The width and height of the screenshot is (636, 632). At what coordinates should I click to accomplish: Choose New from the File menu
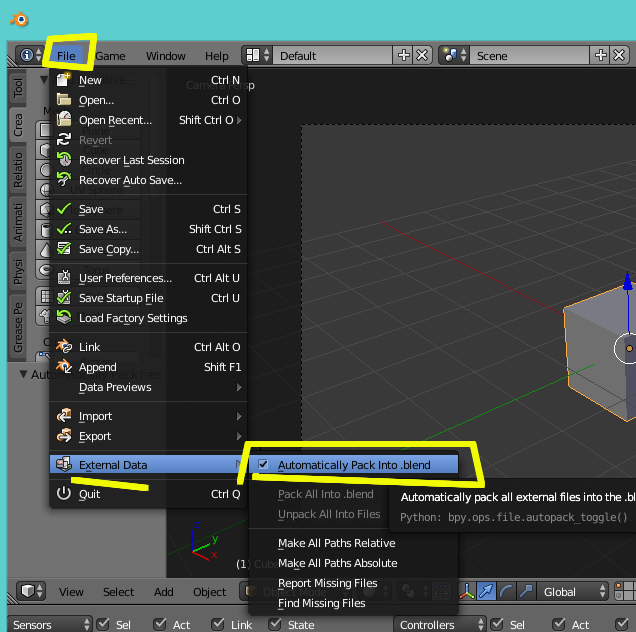[148, 80]
